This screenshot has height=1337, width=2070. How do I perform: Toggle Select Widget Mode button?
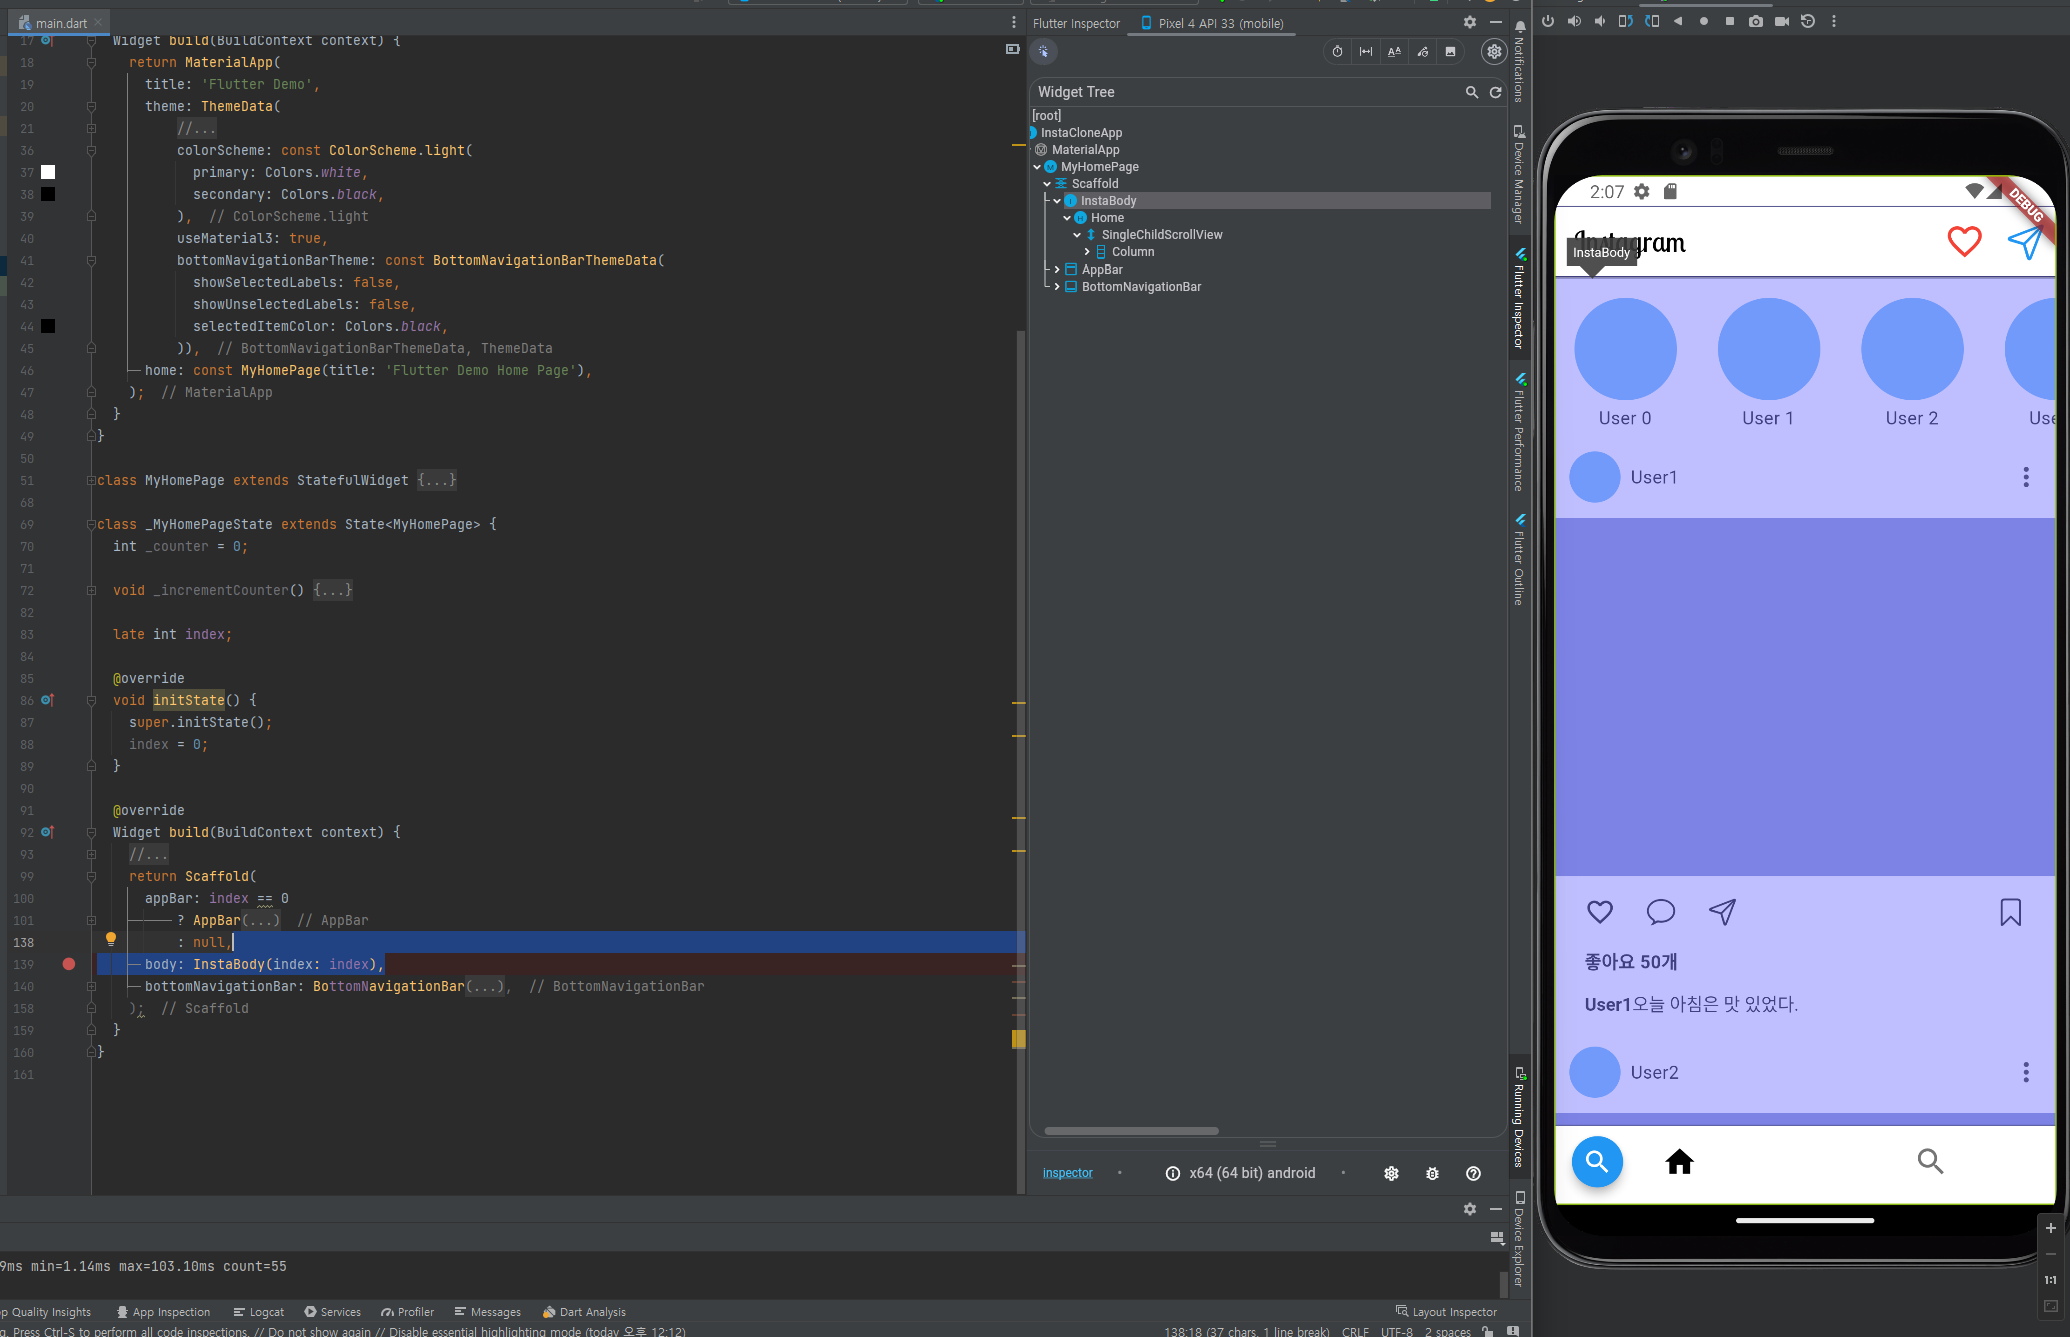tap(1044, 52)
